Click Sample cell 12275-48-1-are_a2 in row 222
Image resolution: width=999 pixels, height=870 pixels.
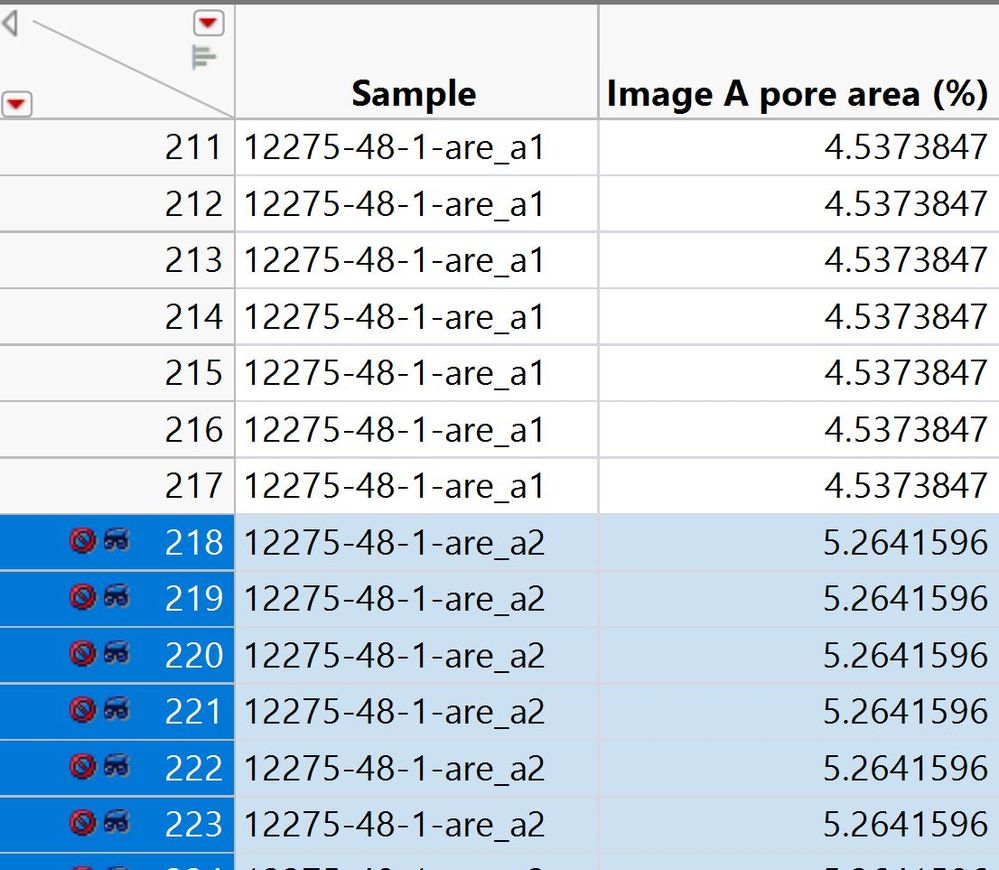click(x=416, y=768)
